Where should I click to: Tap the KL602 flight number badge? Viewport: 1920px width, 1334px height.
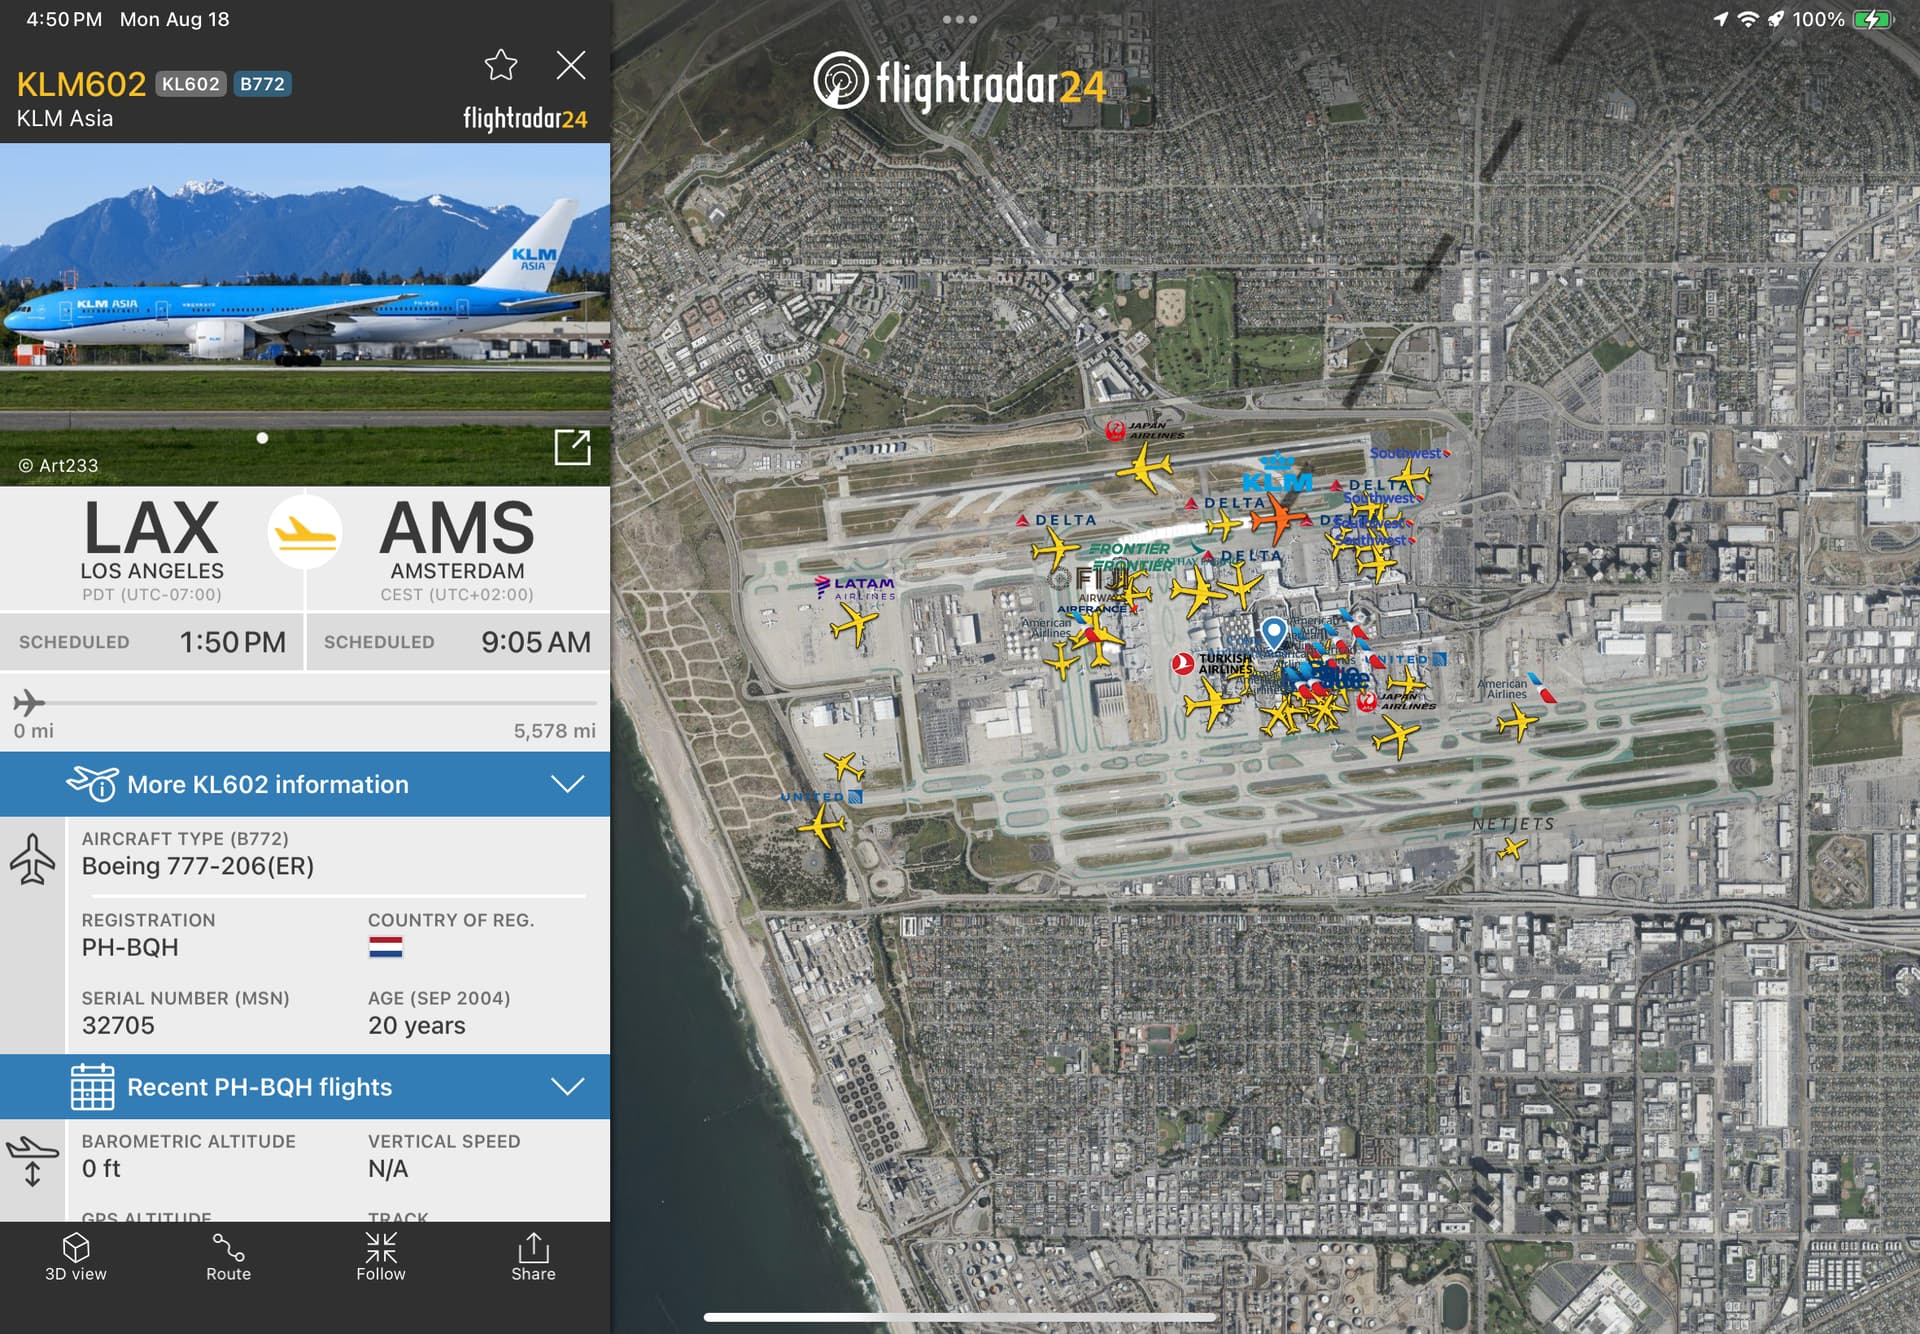tap(190, 84)
